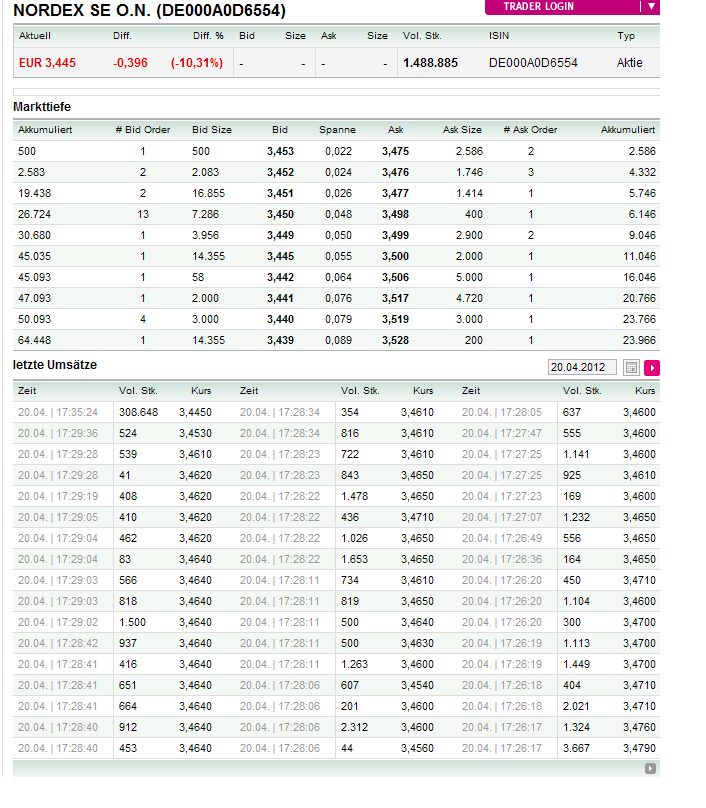This screenshot has width=706, height=808.
Task: Sort by the Ask column header
Action: (x=395, y=129)
